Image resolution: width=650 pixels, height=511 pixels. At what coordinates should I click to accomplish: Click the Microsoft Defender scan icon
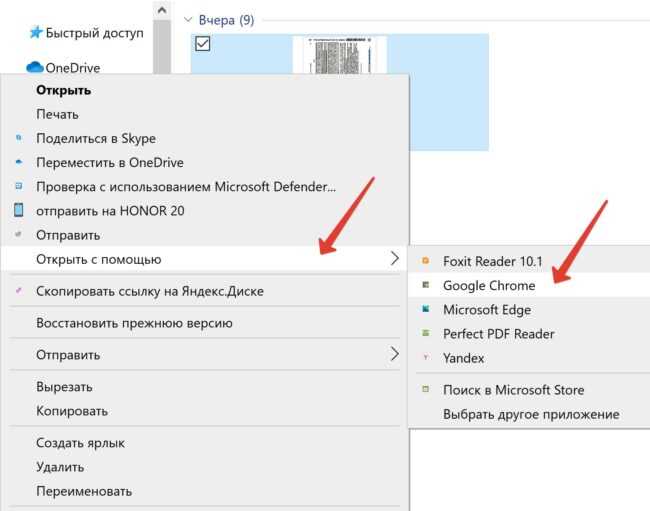pyautogui.click(x=19, y=187)
